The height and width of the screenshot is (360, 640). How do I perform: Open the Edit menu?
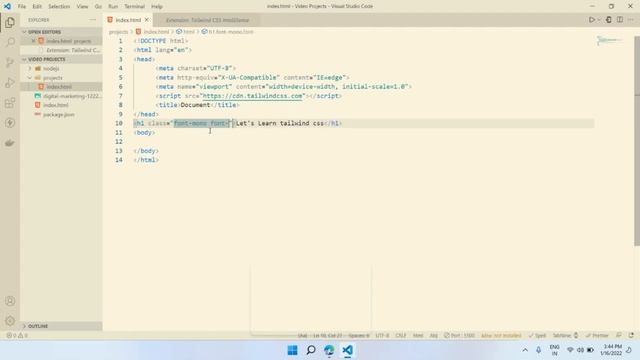coord(37,6)
